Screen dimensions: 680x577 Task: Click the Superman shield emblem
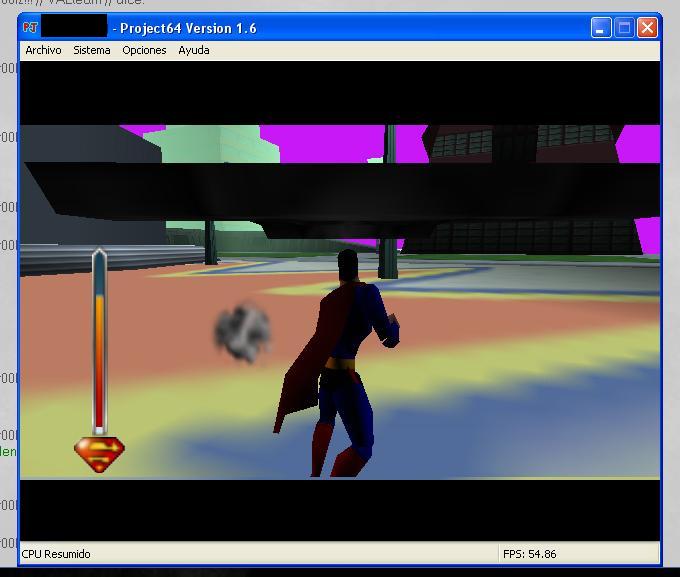99,454
